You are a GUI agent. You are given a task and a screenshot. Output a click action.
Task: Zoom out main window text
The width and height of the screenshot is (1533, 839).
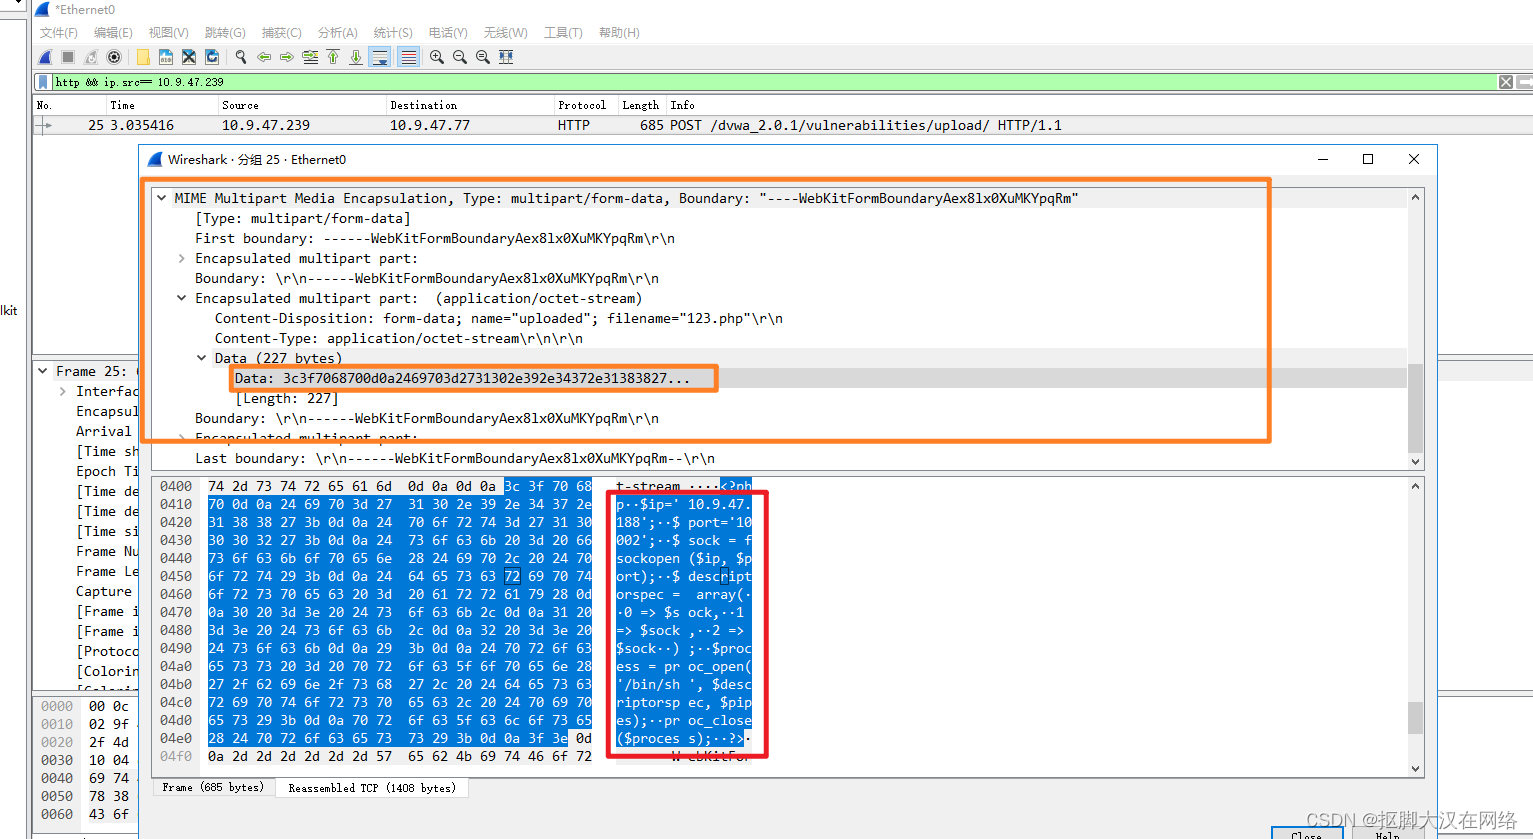coord(460,57)
